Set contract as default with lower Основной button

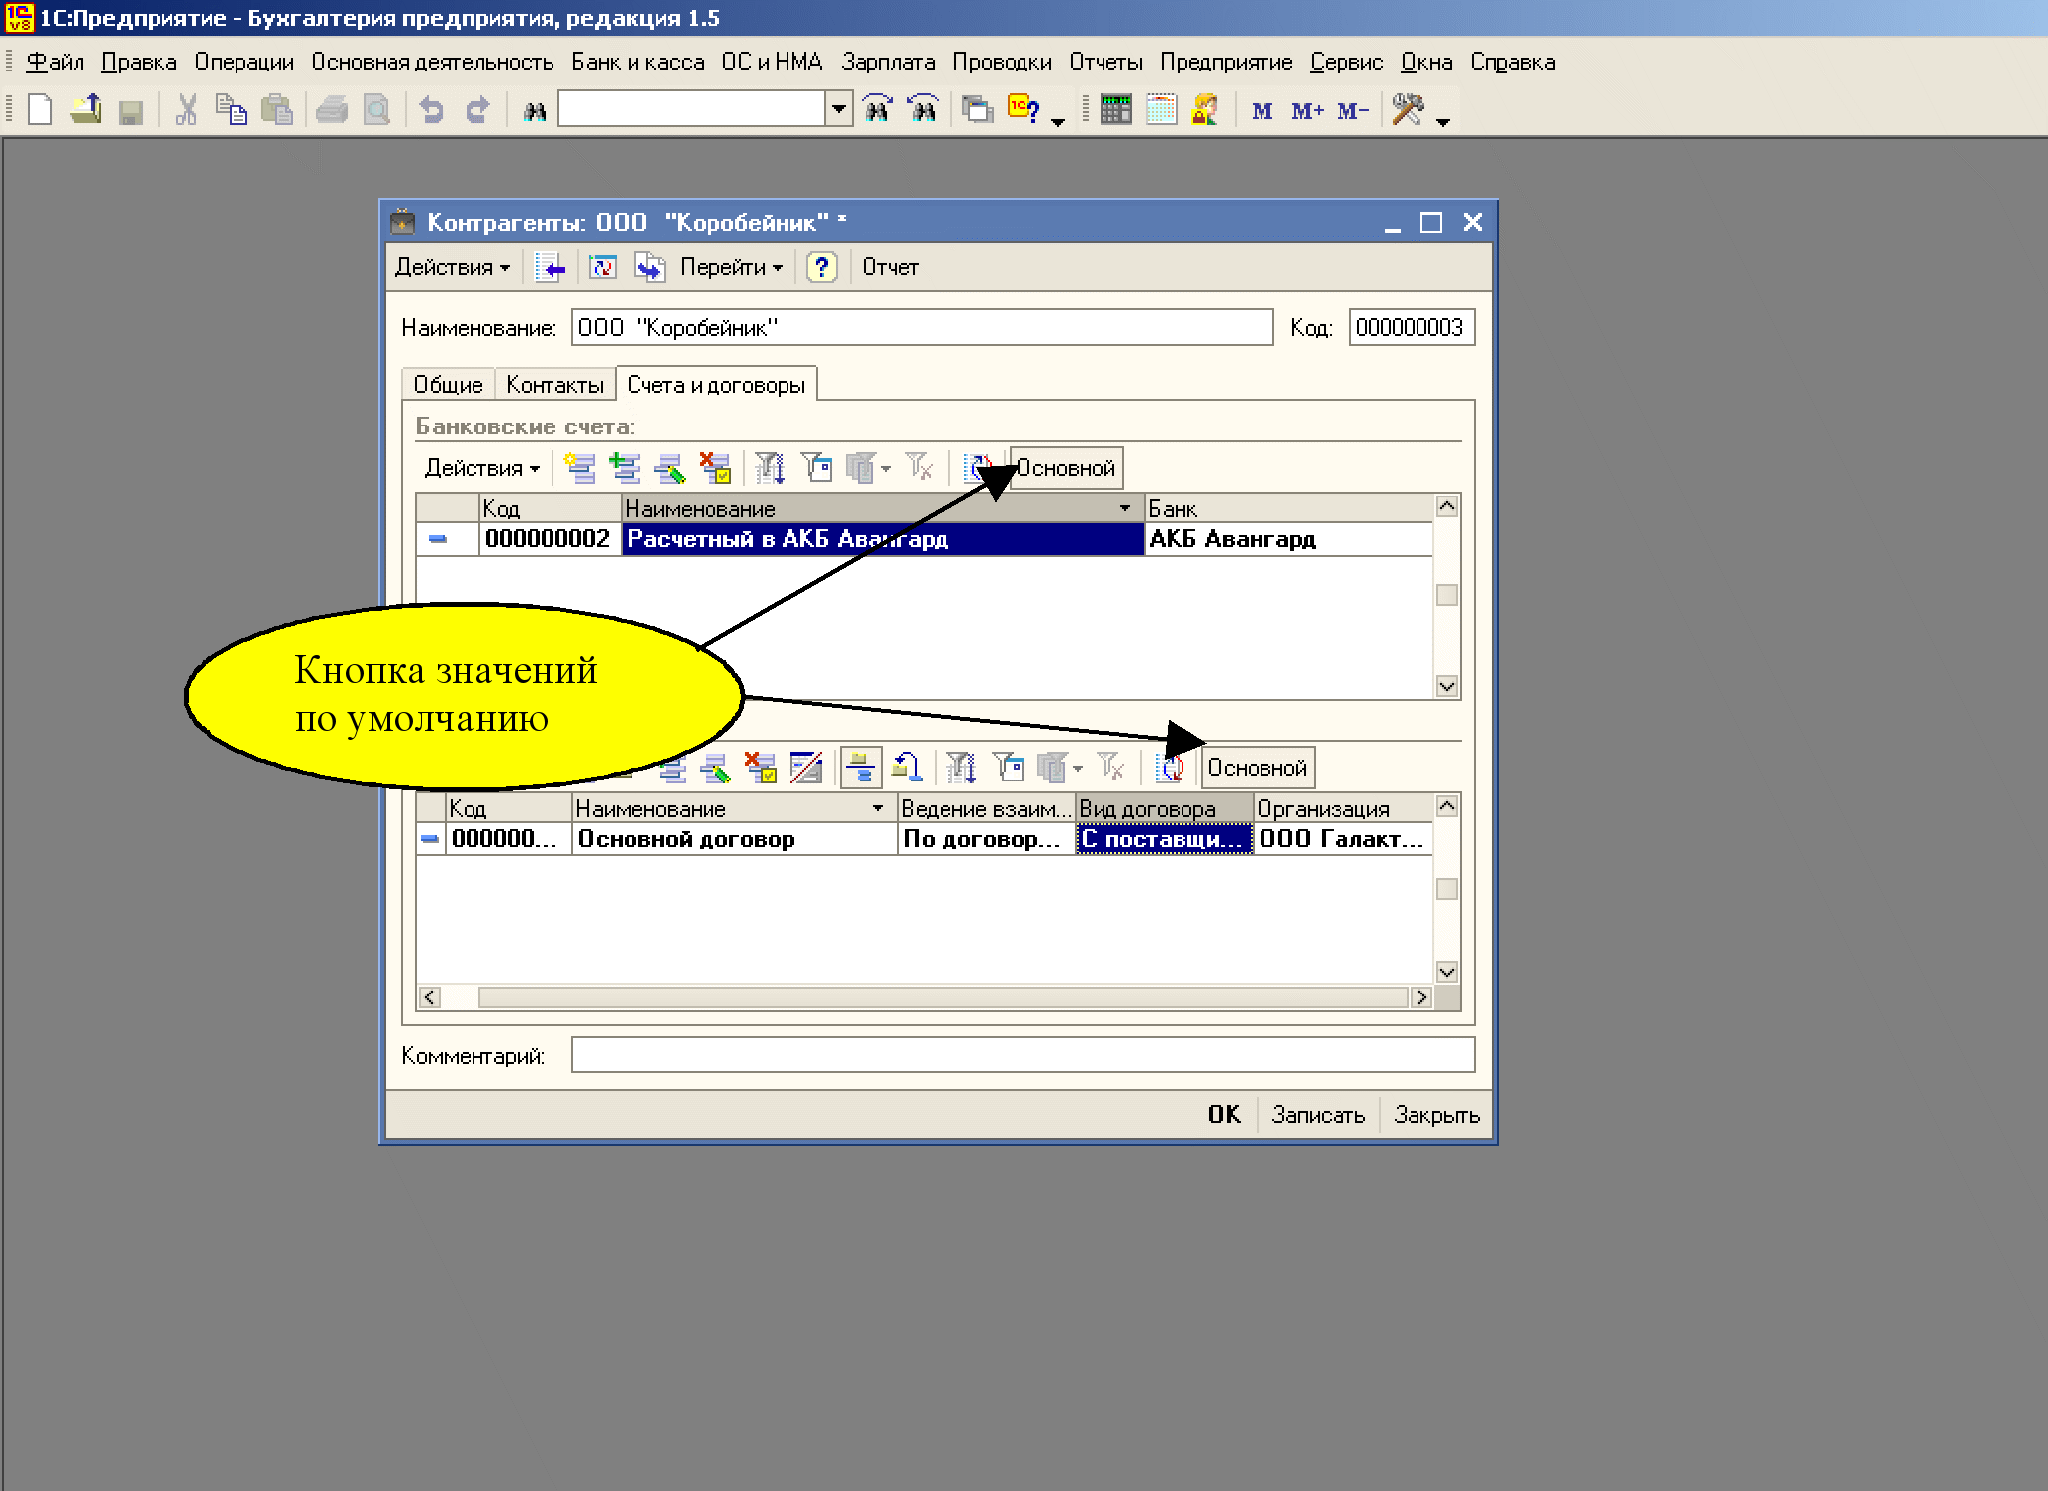click(1257, 768)
